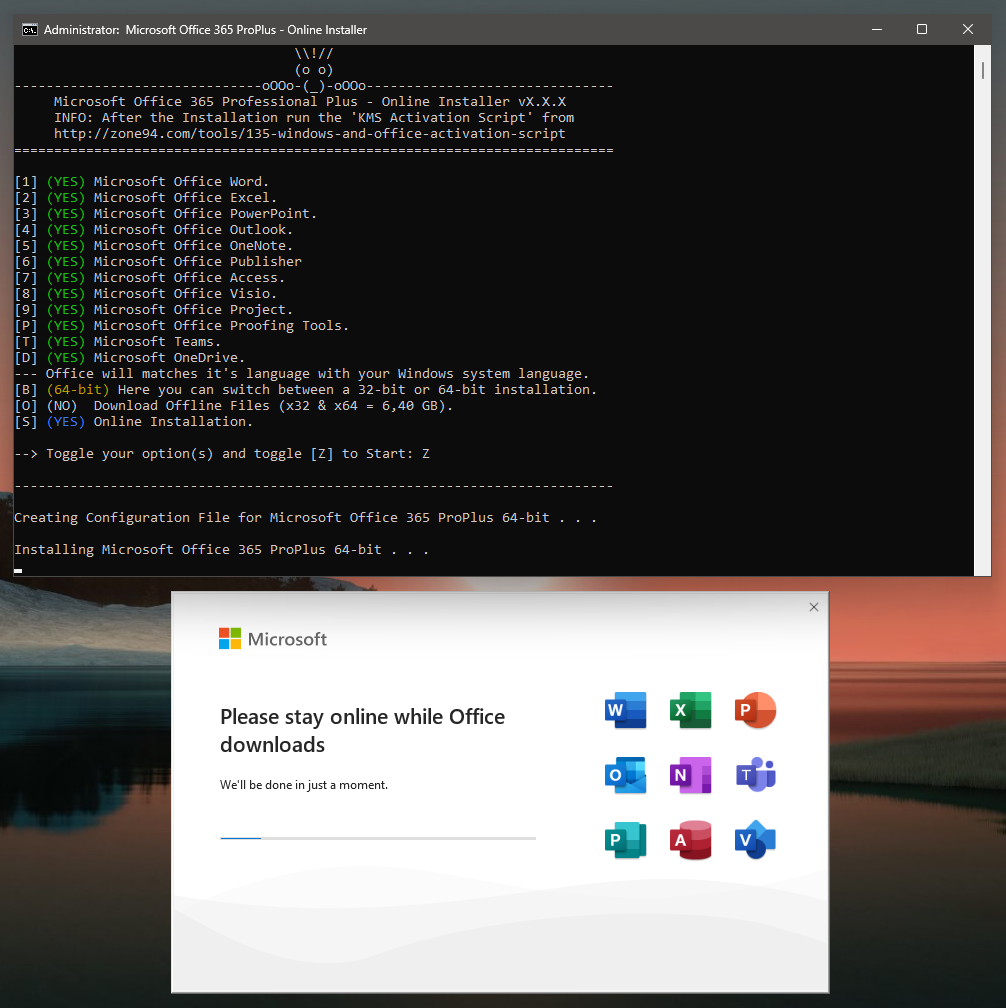Click the Teams icon in installer

[755, 775]
